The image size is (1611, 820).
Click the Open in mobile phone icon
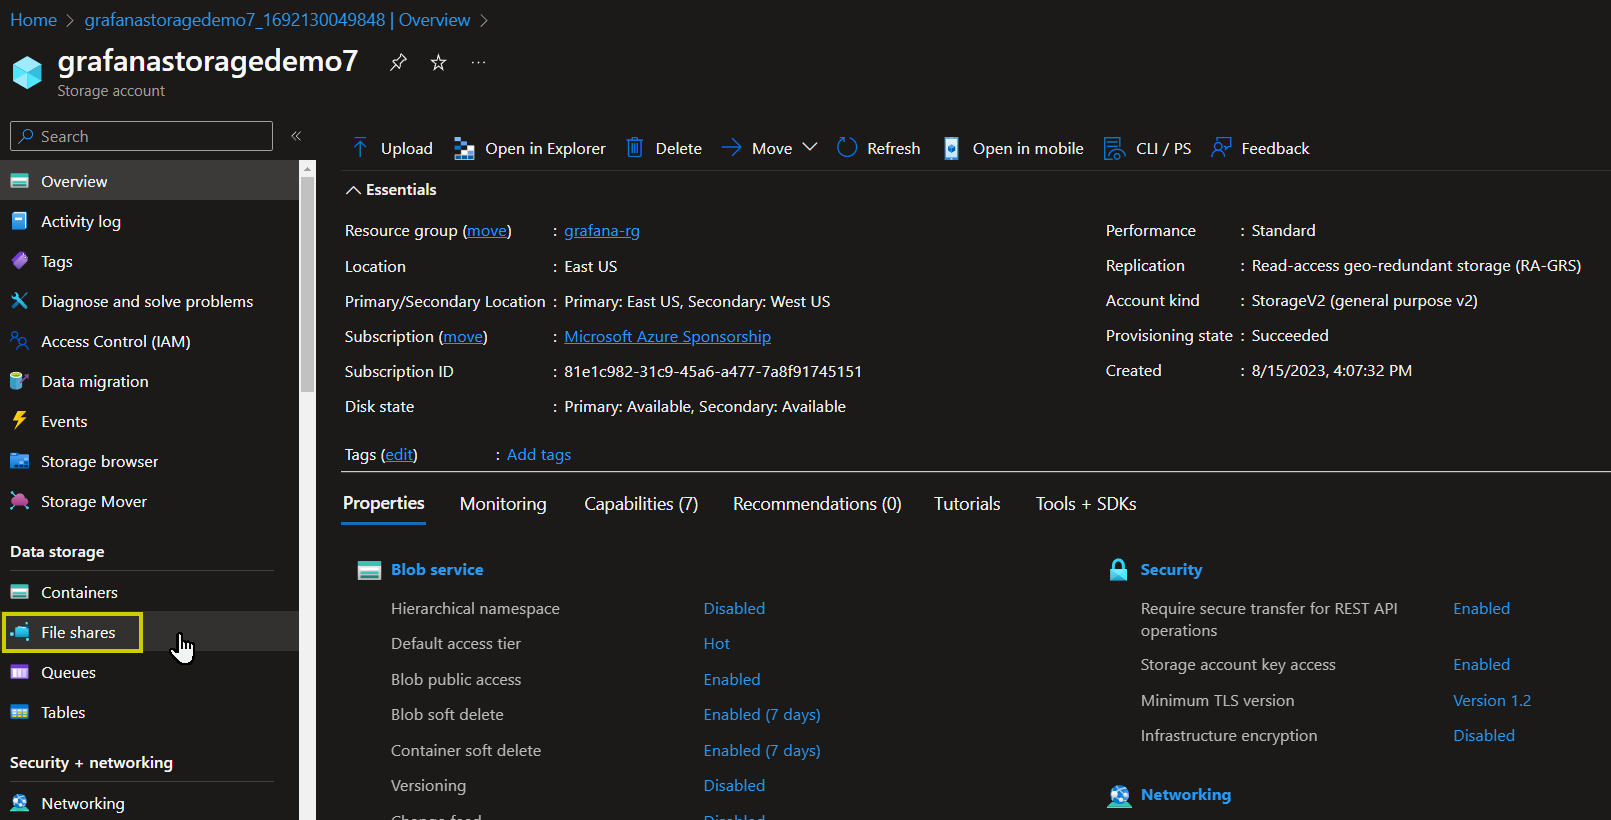click(951, 148)
